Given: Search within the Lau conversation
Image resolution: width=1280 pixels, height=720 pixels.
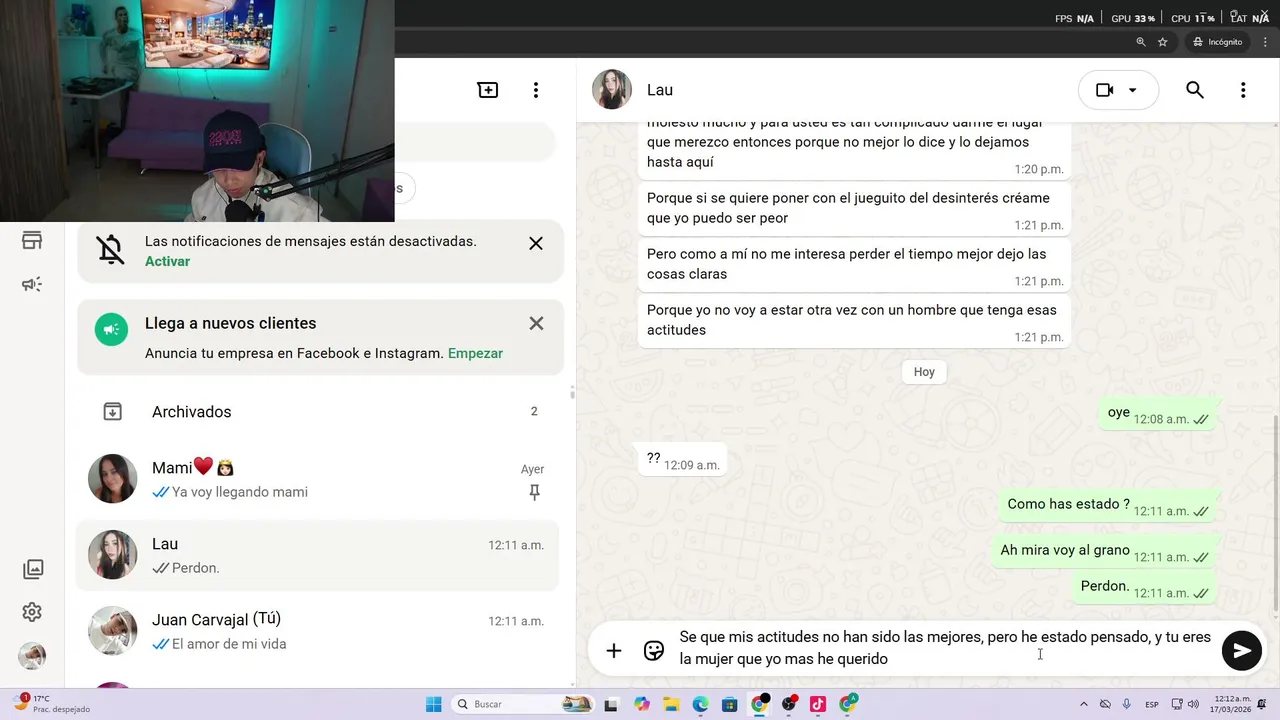Looking at the screenshot, I should (1195, 90).
